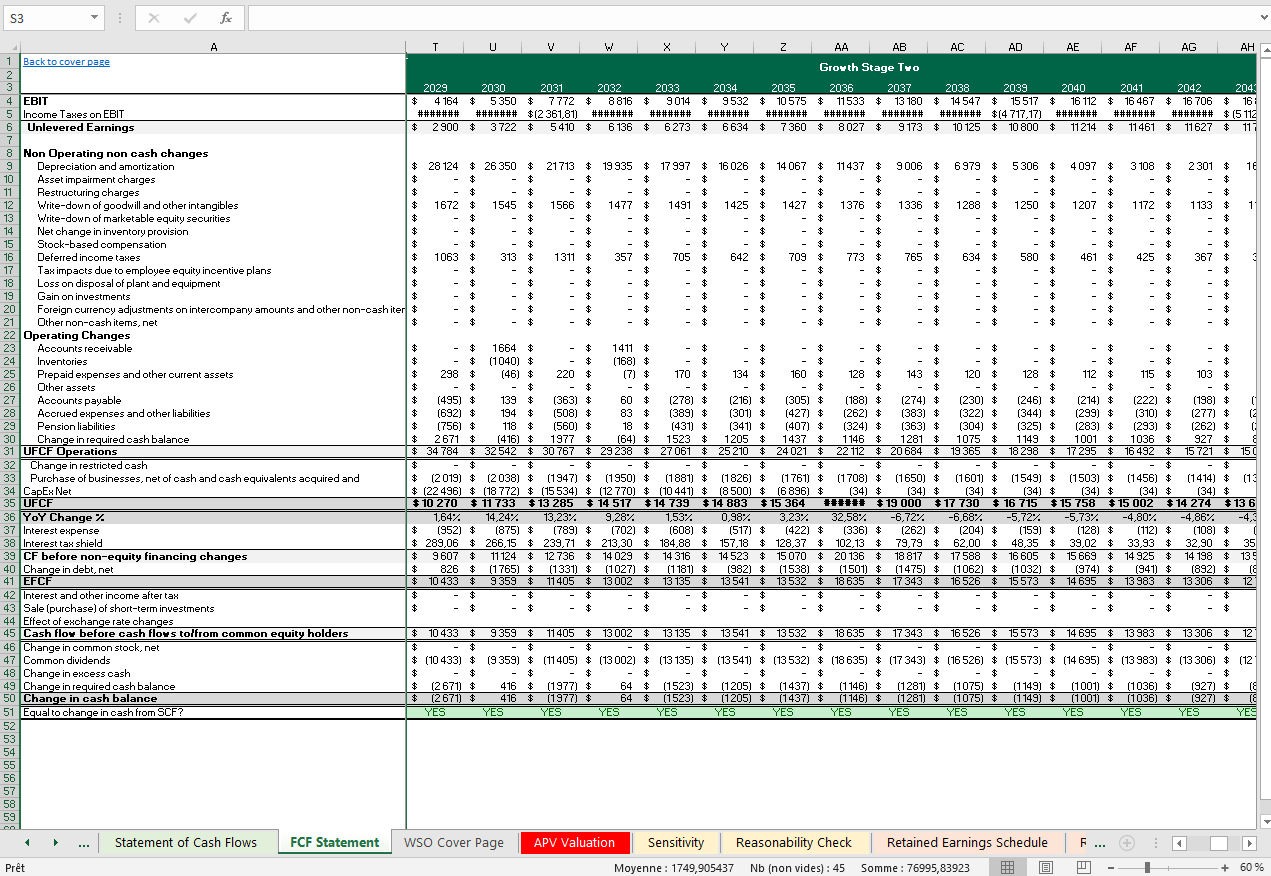Switch to Page Layout view icon
The image size is (1271, 876).
(x=1045, y=867)
